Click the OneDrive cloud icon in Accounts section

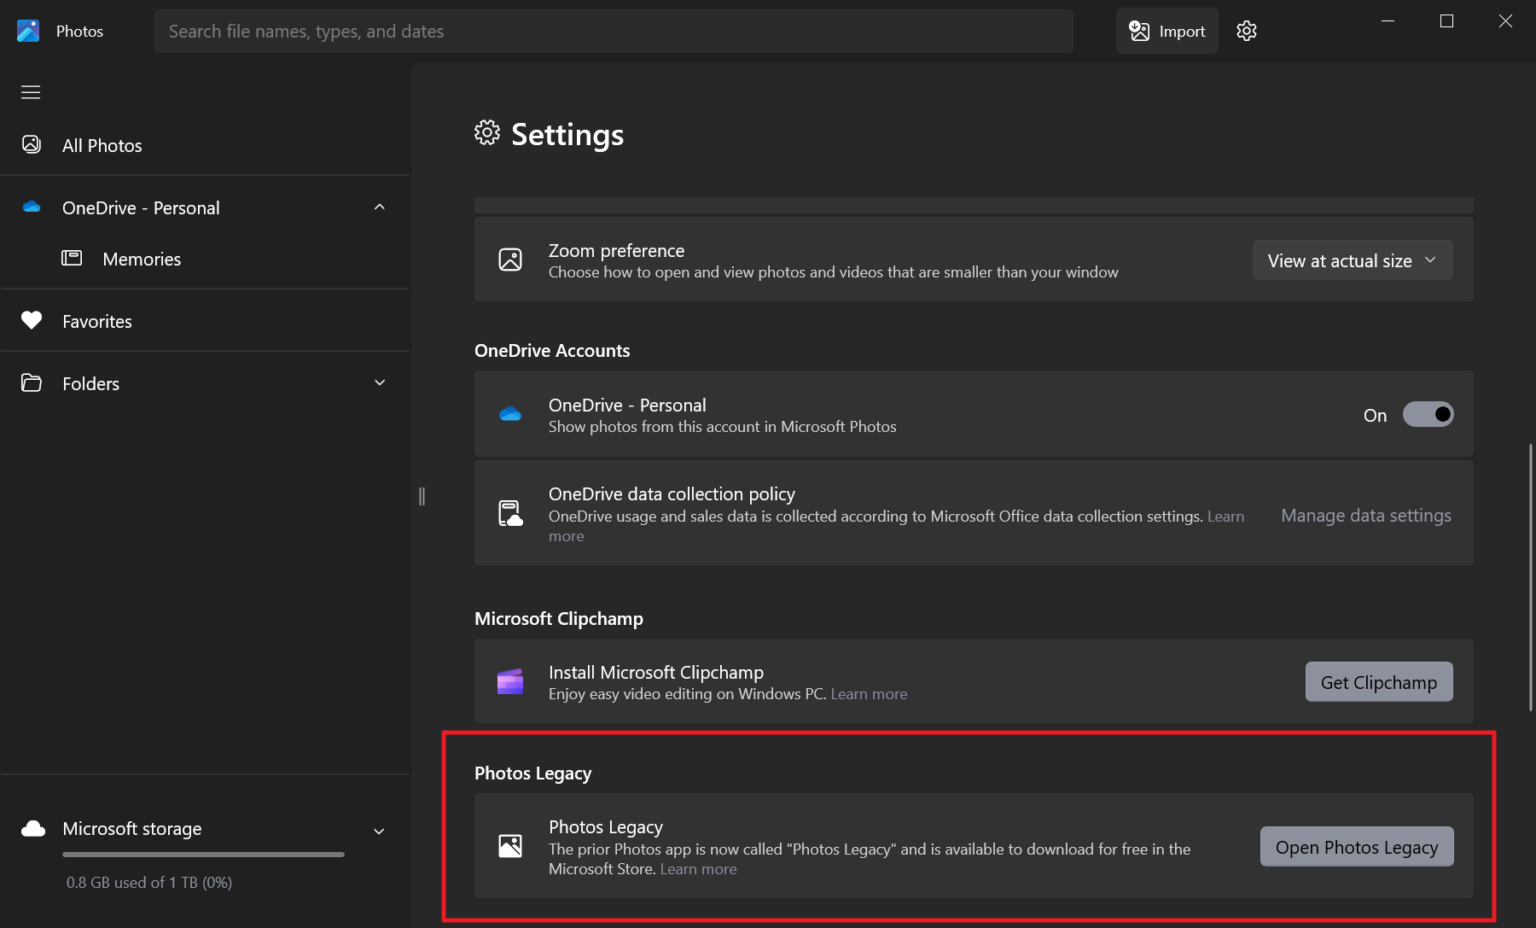(x=510, y=414)
